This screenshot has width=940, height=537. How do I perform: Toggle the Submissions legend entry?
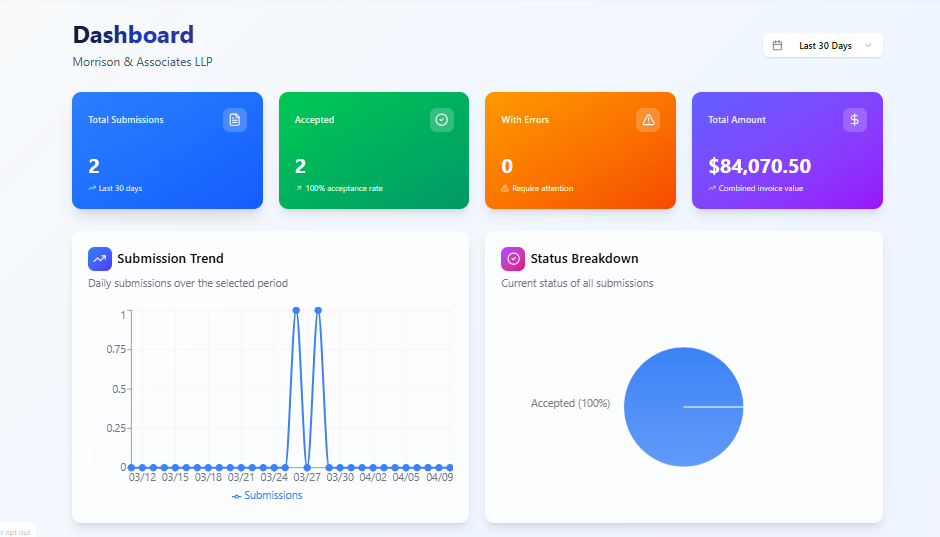(x=267, y=496)
